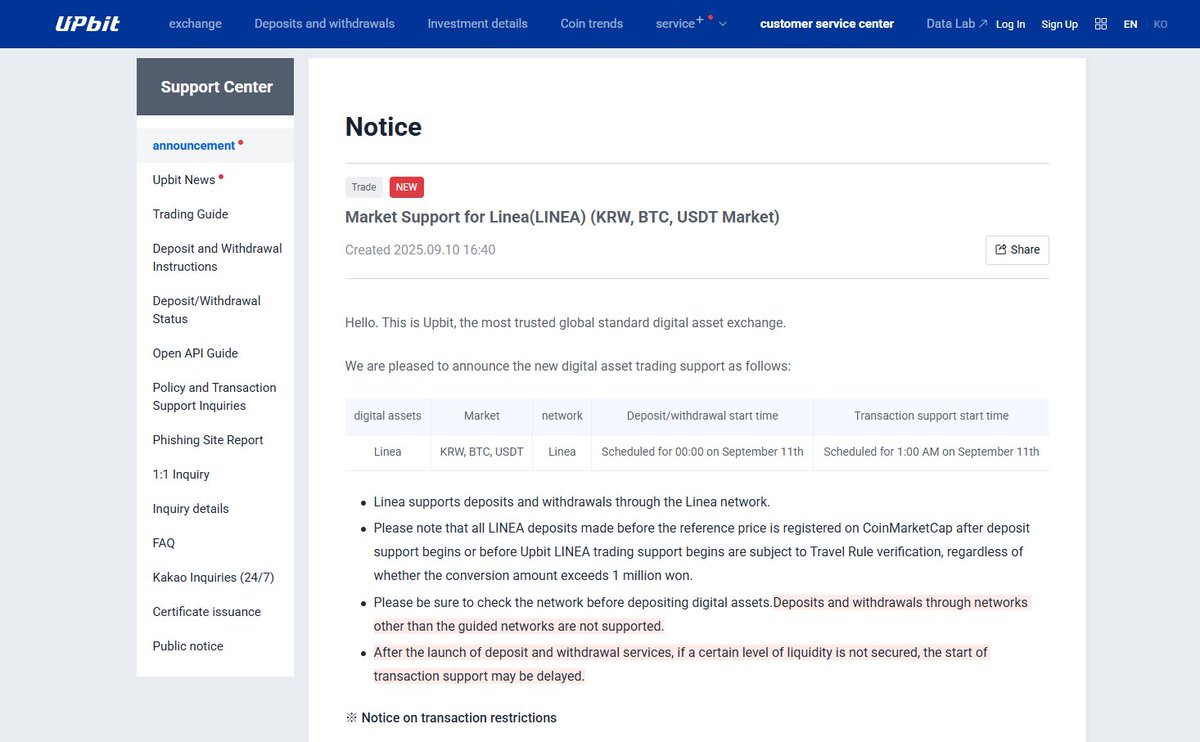Select announcement in sidebar
Image resolution: width=1200 pixels, height=742 pixels.
215,145
